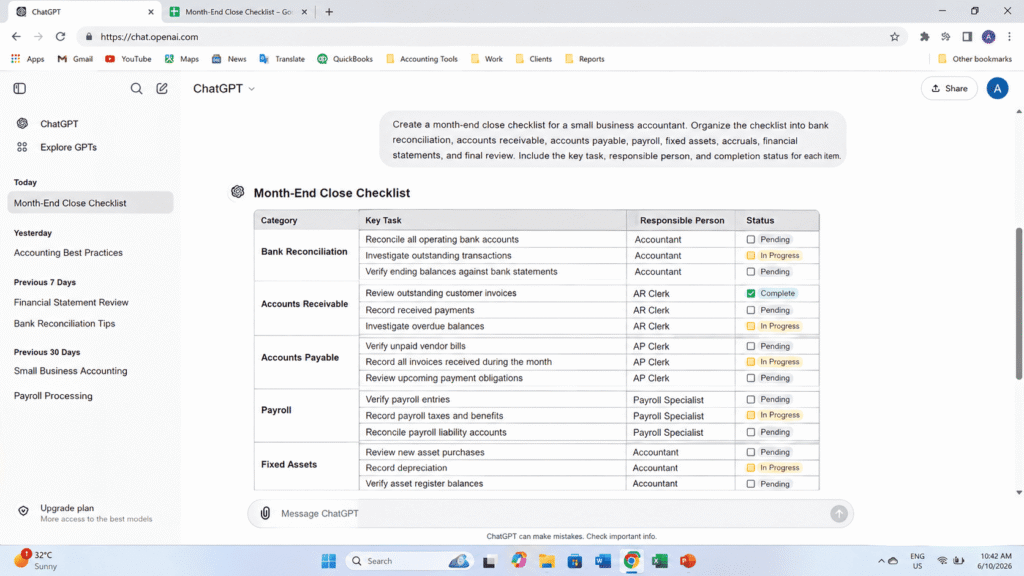1024x576 pixels.
Task: Open Chrome three-dot menu
Action: (x=1009, y=37)
